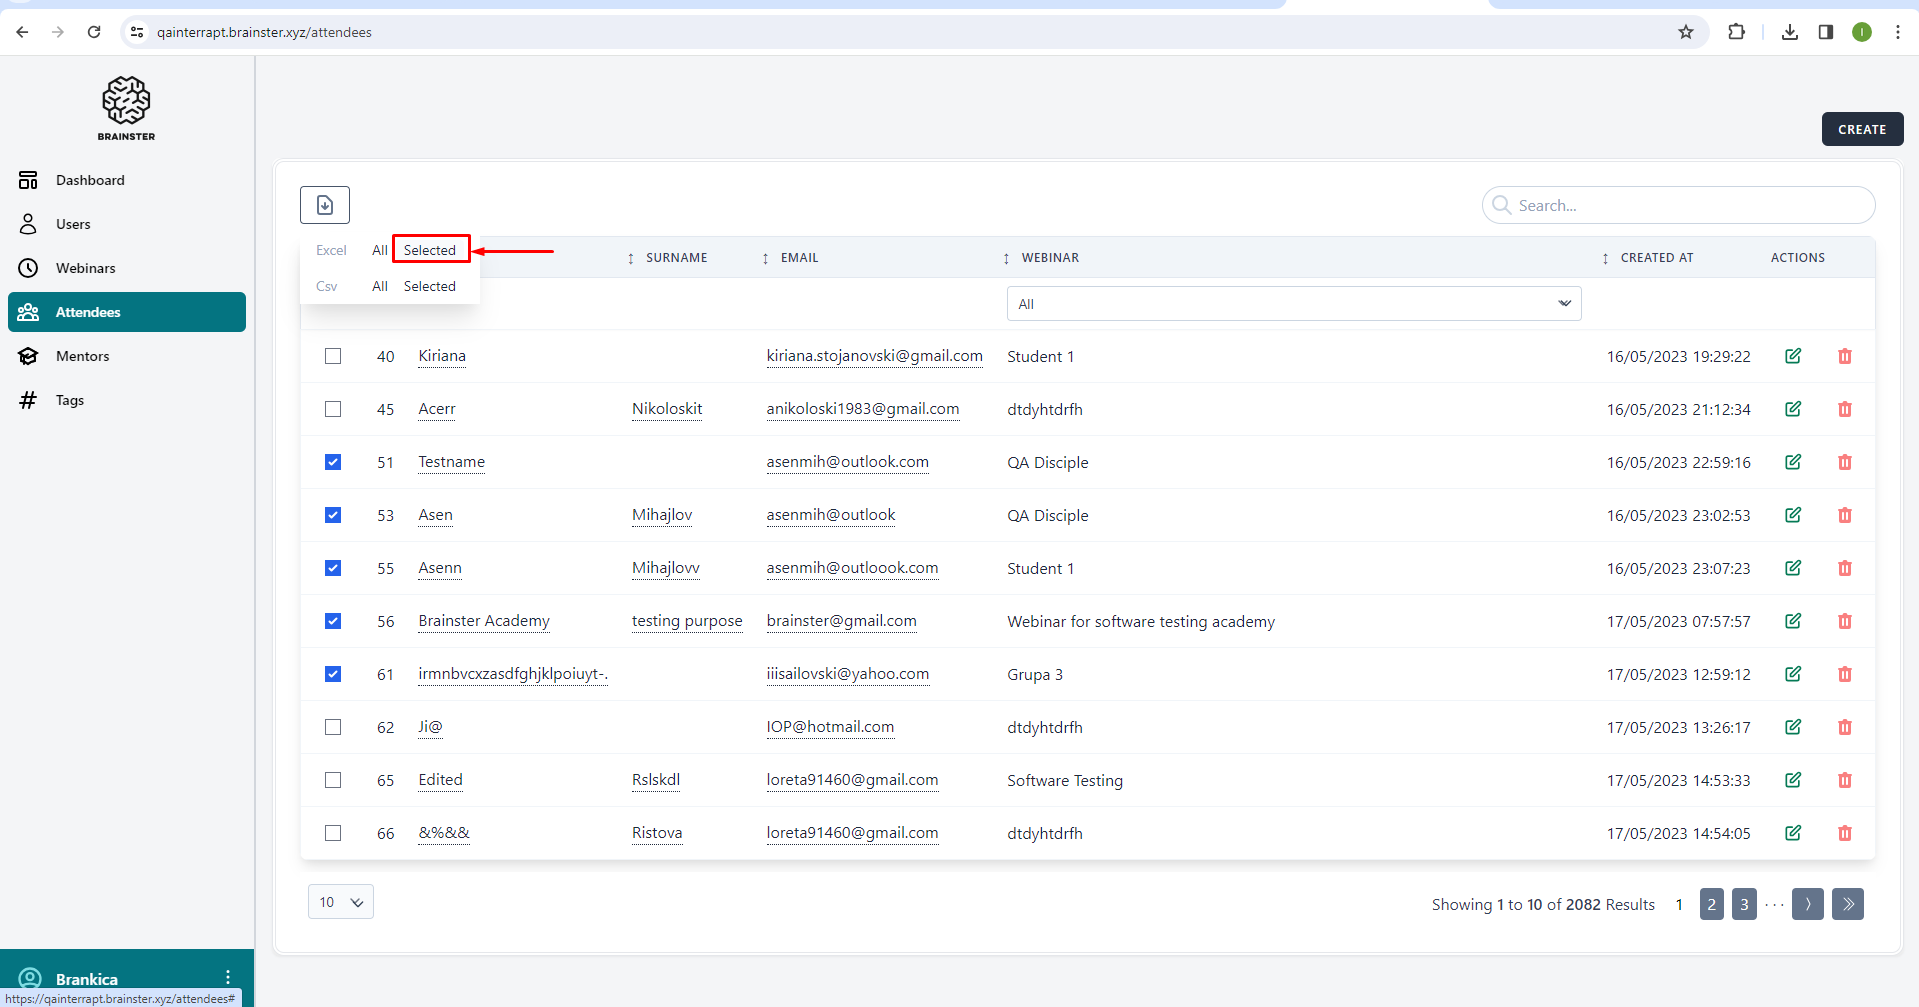Screen dimensions: 1919x1007
Task: Click edit icon for Brainster Academy row
Action: 1793,621
